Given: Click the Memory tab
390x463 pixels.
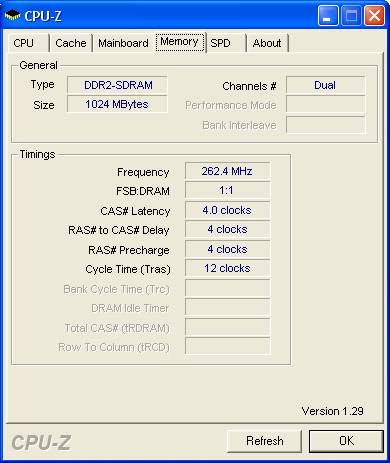Looking at the screenshot, I should [180, 42].
